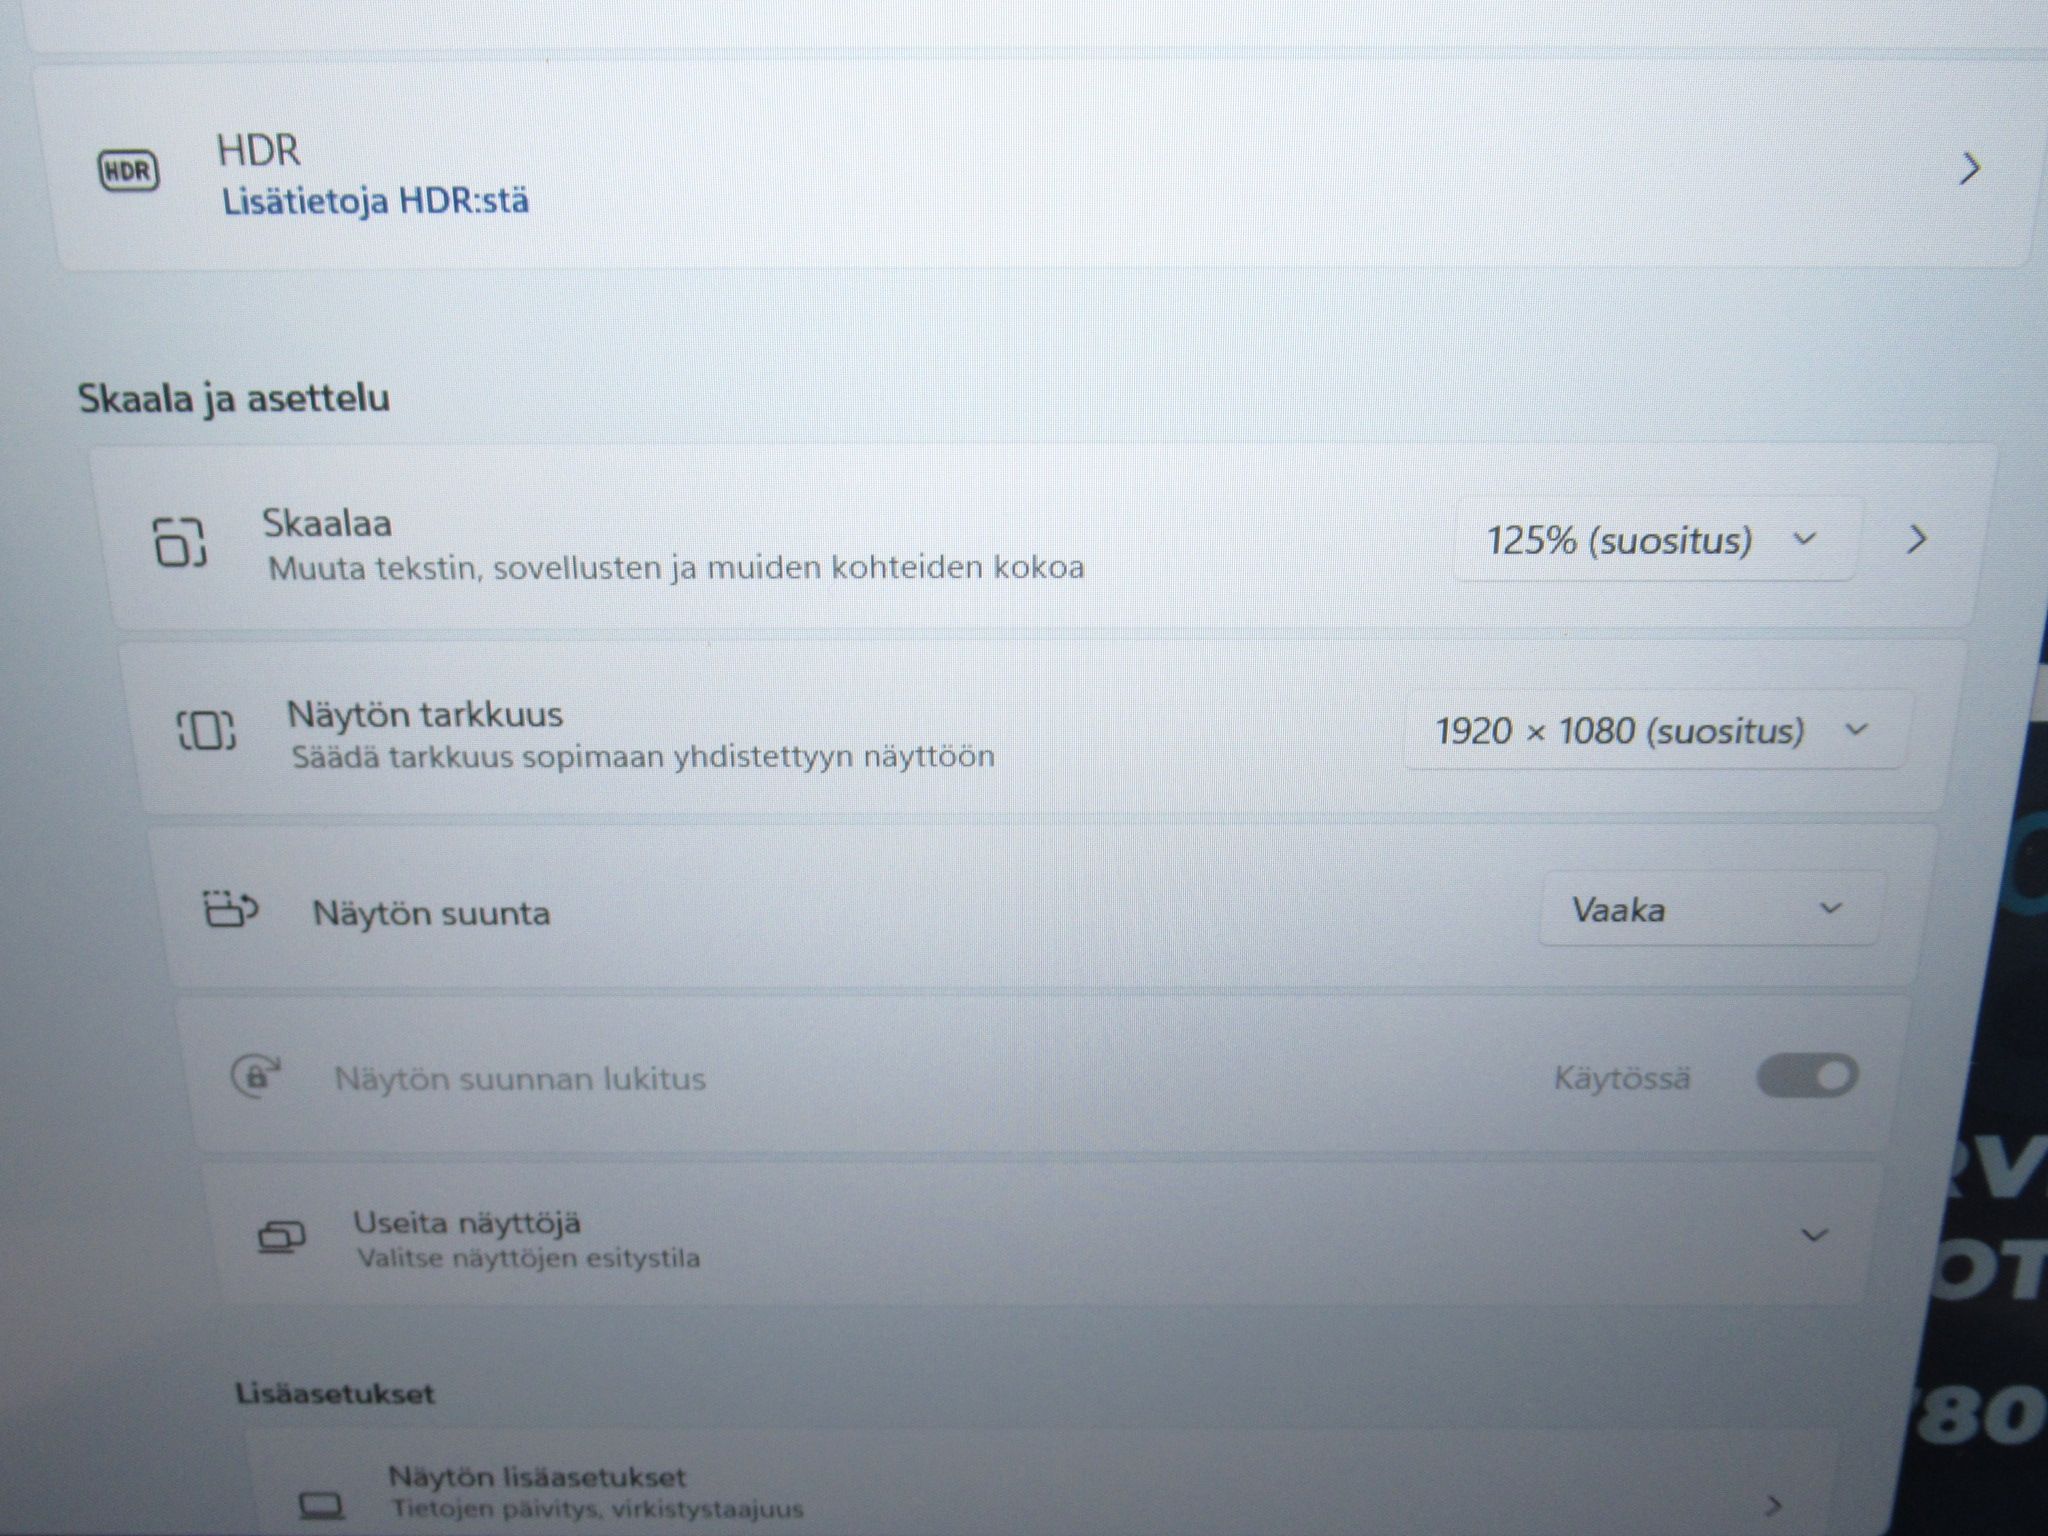Click the Skaala ja asettelu heading
Viewport: 2048px width, 1536px height.
pyautogui.click(x=234, y=398)
